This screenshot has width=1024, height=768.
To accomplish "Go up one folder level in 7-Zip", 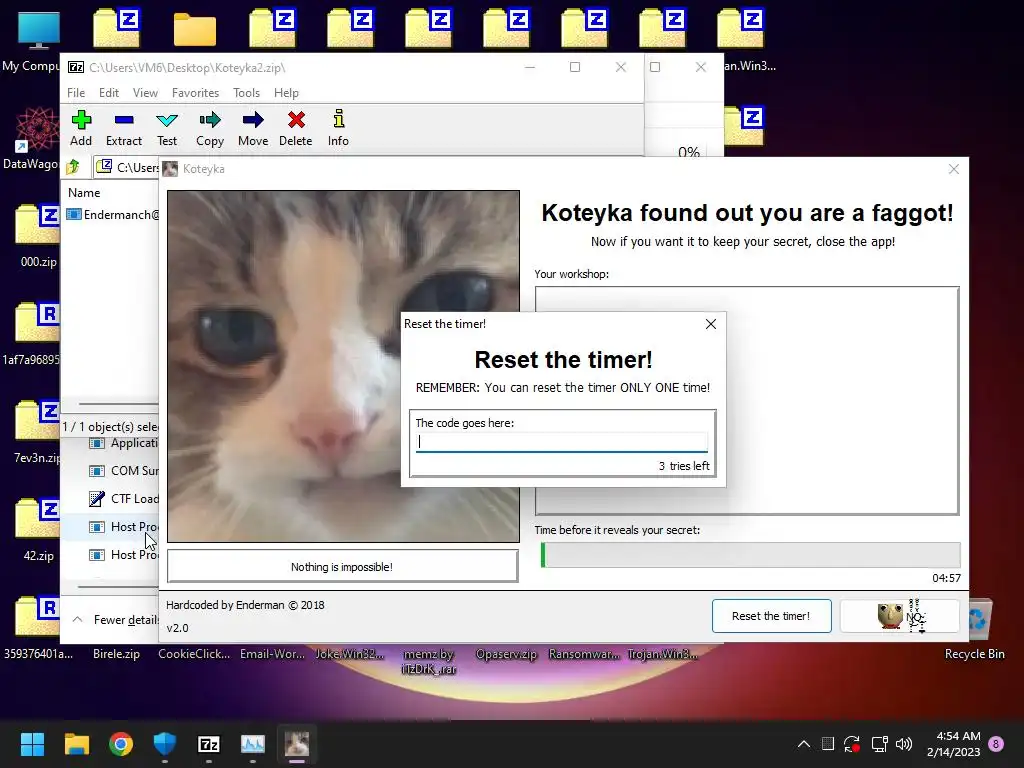I will (73, 168).
